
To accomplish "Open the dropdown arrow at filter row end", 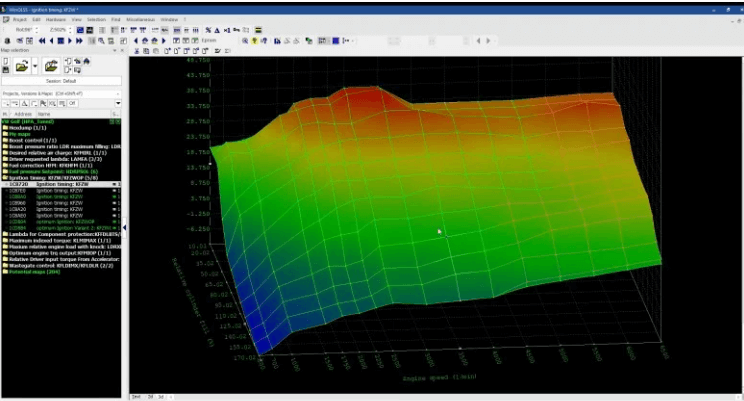I will 118,103.
